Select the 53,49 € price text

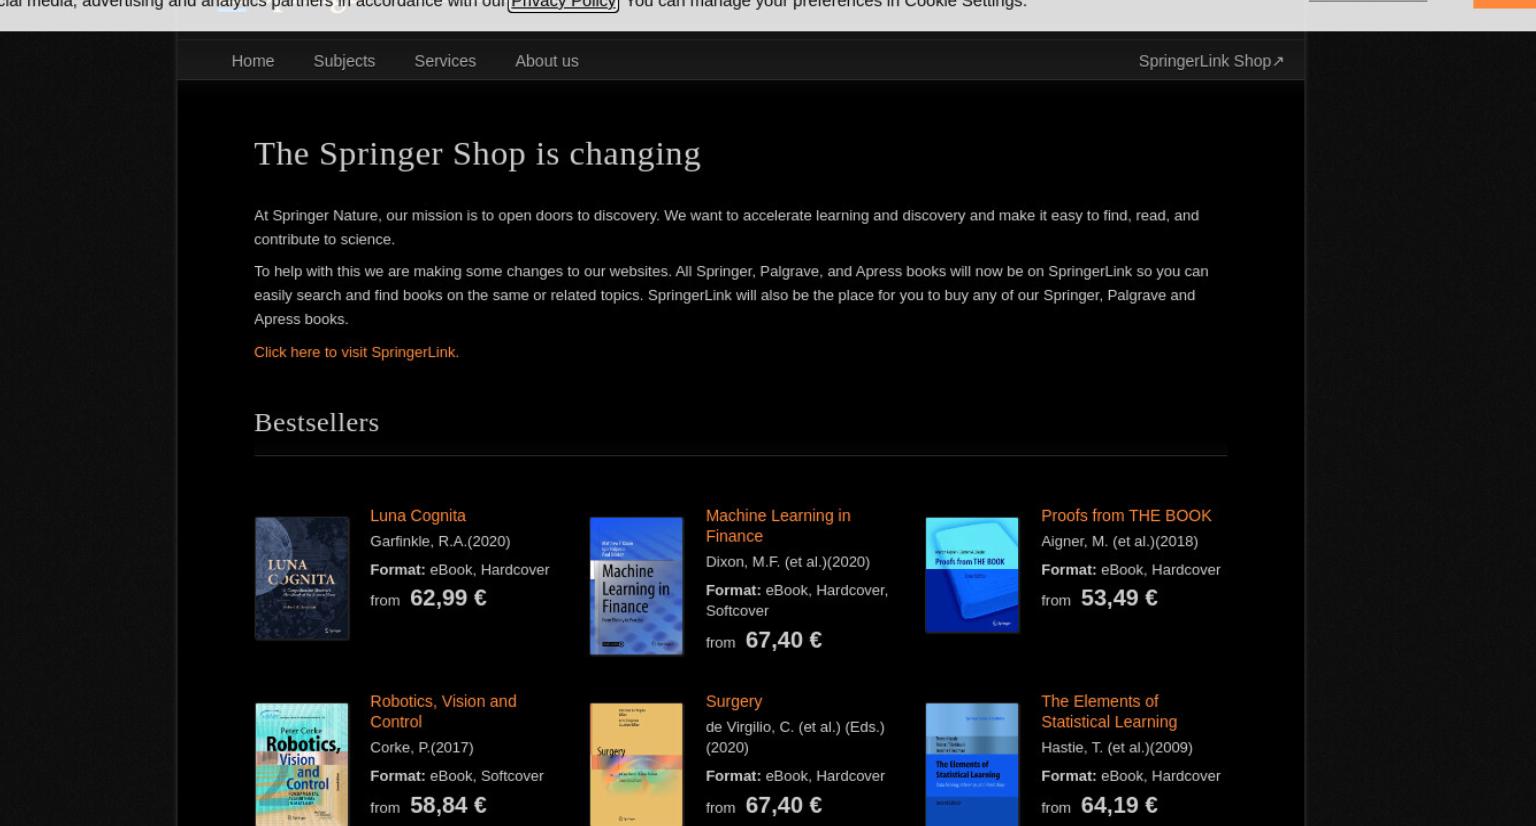1119,598
